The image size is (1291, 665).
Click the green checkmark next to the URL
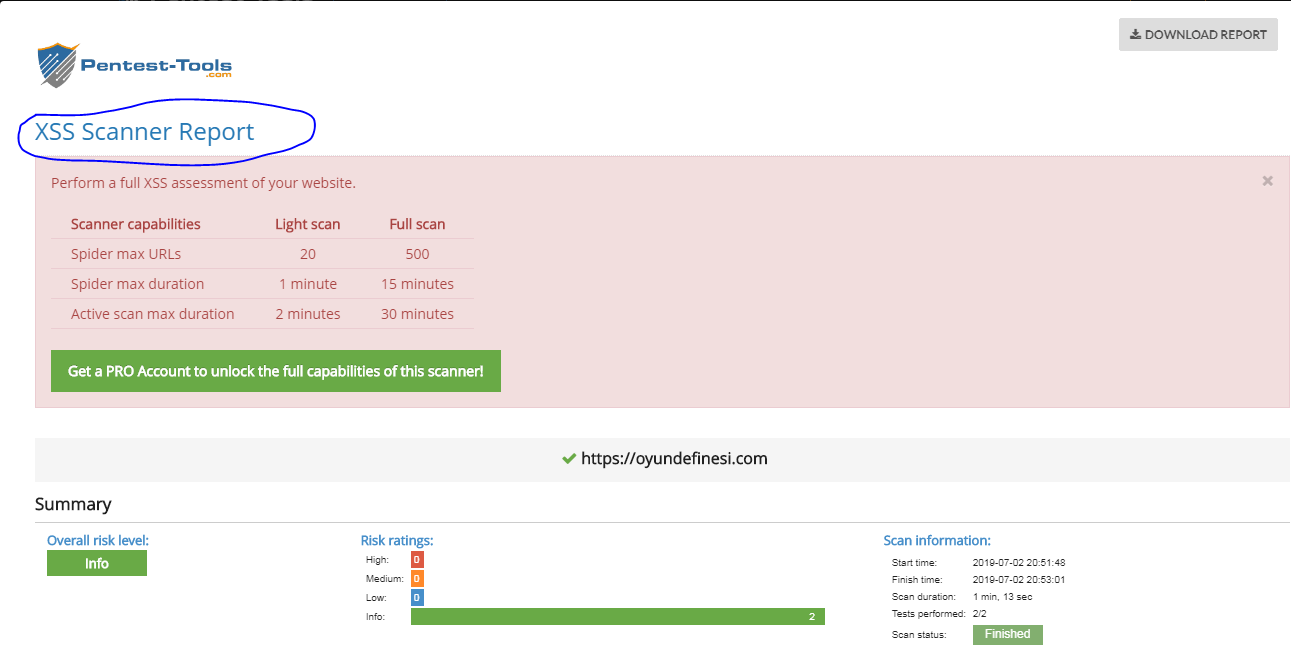(x=569, y=459)
